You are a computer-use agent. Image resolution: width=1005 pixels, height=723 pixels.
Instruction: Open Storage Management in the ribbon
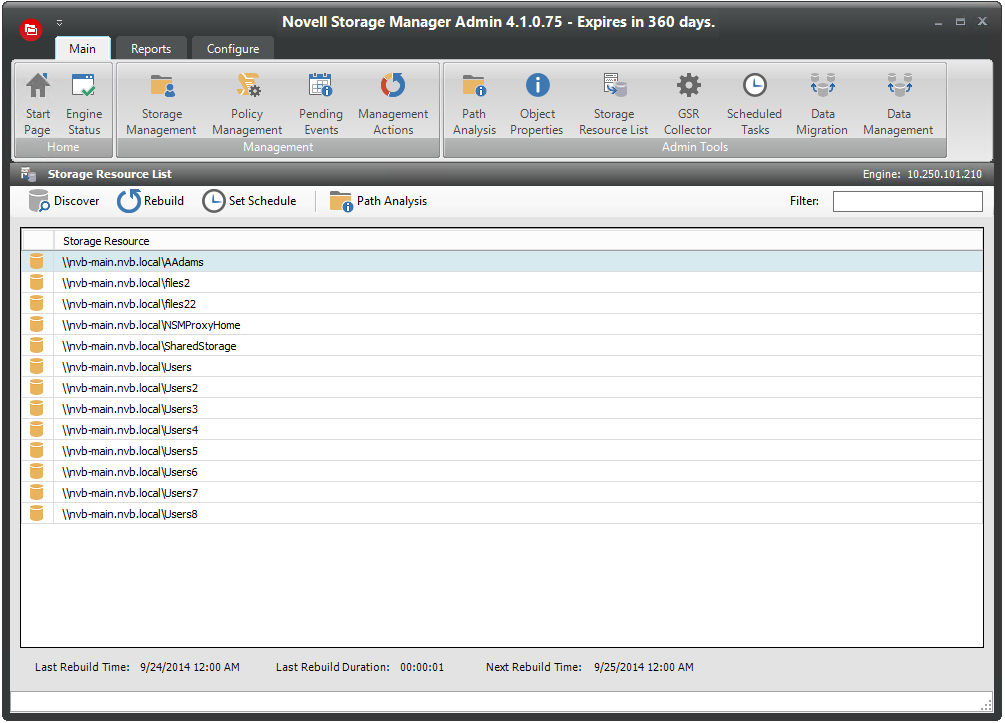162,104
